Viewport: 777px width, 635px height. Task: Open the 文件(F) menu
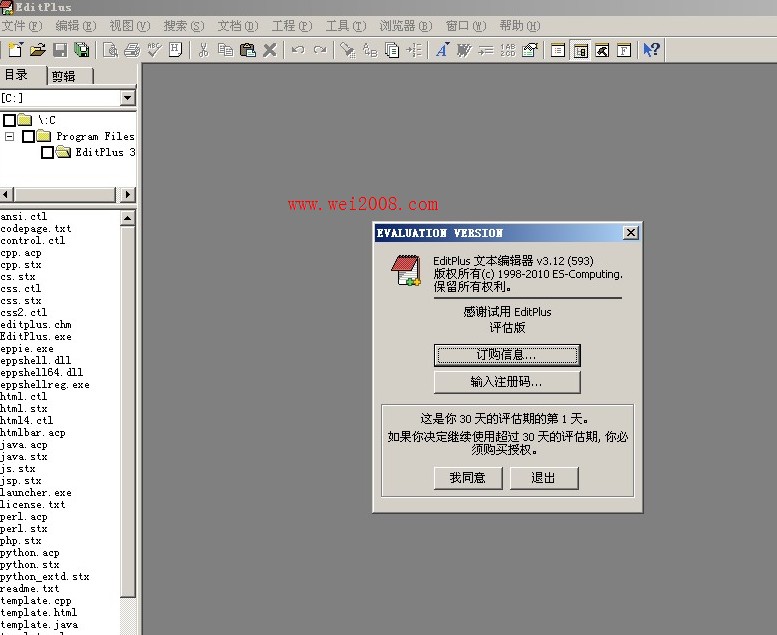pyautogui.click(x=22, y=26)
